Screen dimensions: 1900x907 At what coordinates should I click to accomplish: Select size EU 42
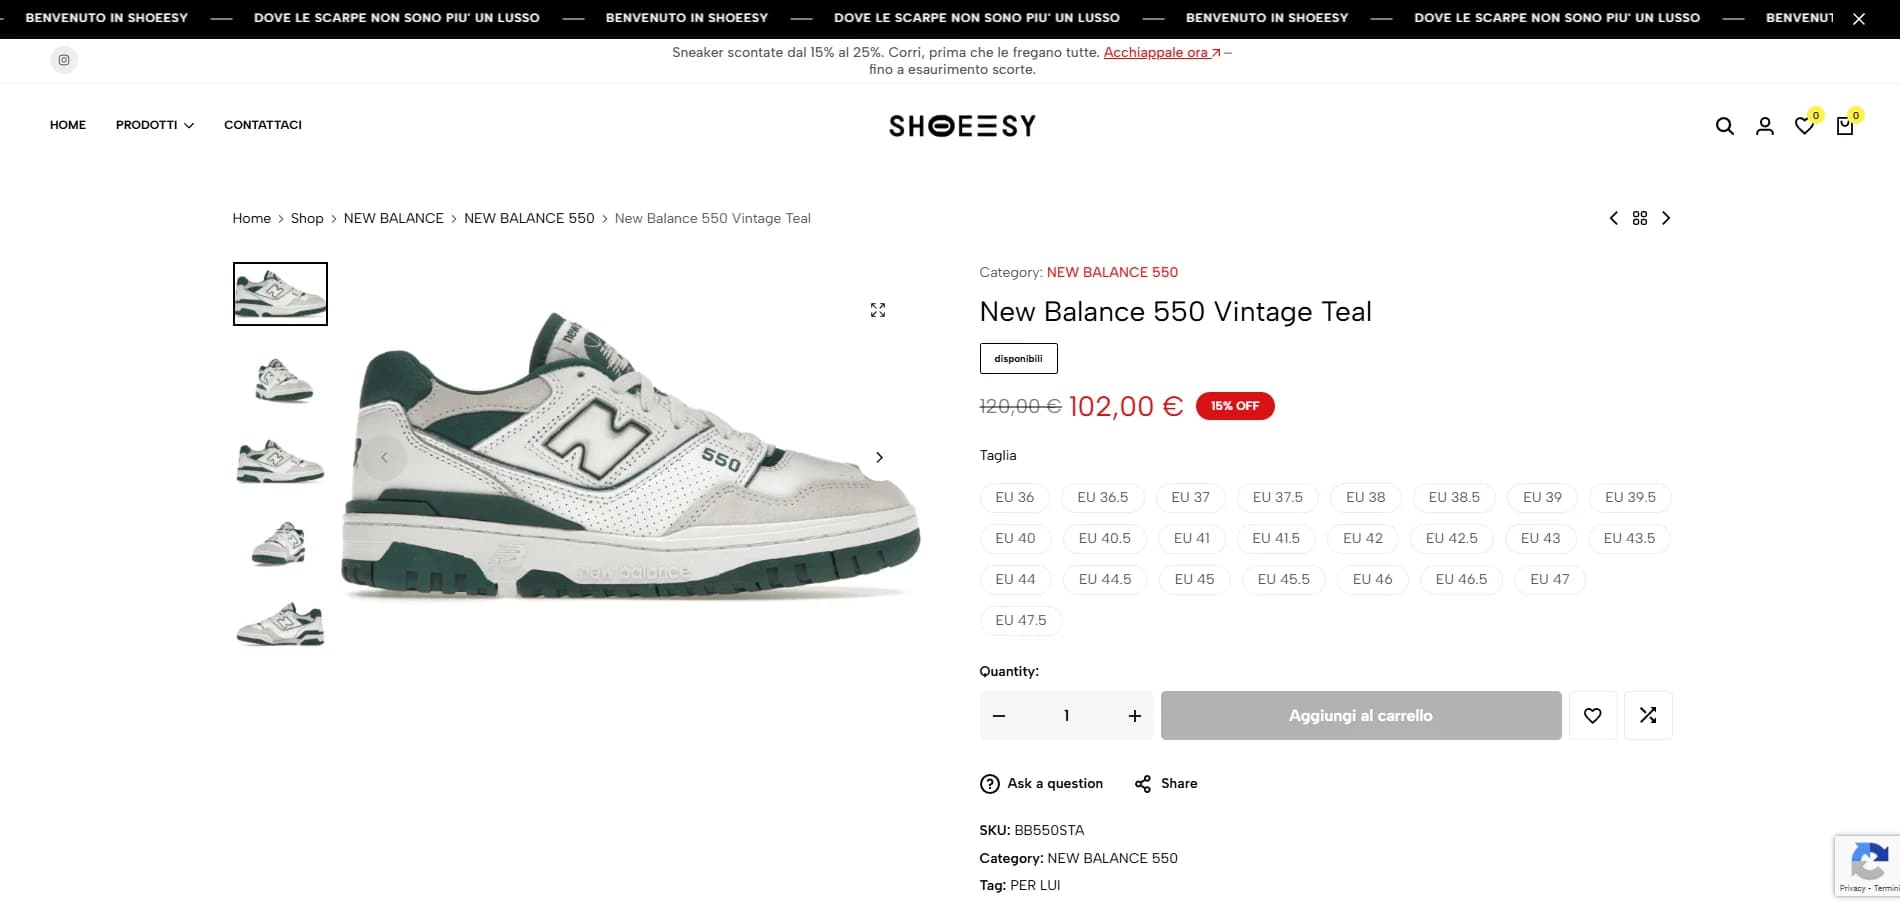click(1363, 538)
